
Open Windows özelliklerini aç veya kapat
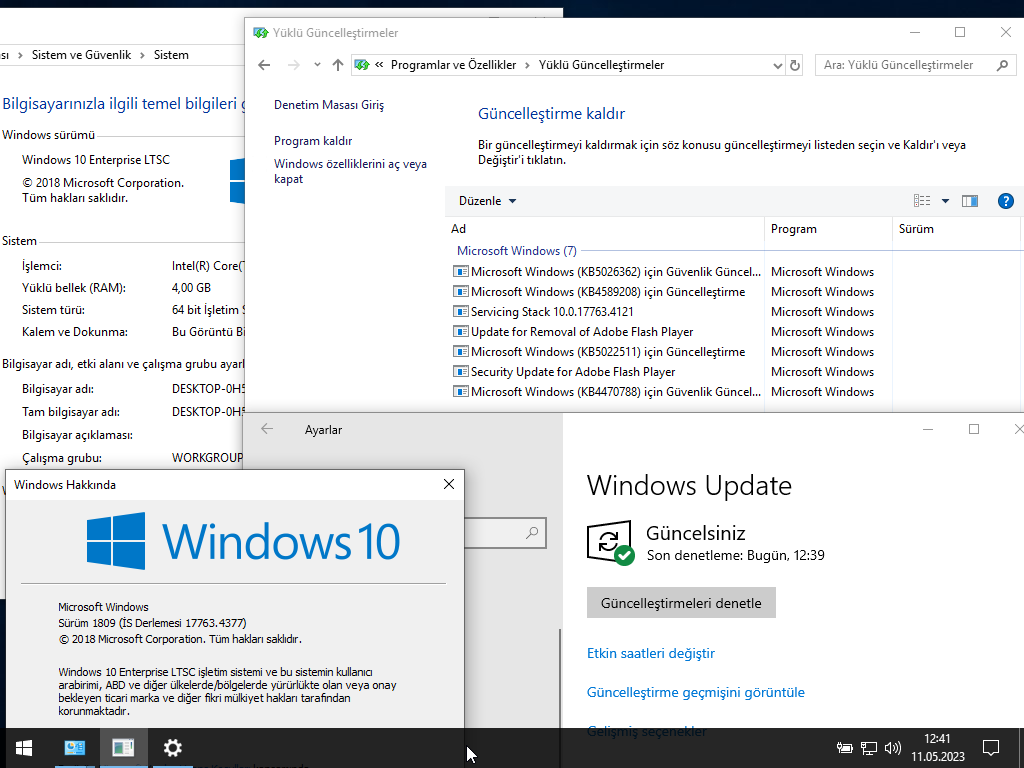coord(350,171)
